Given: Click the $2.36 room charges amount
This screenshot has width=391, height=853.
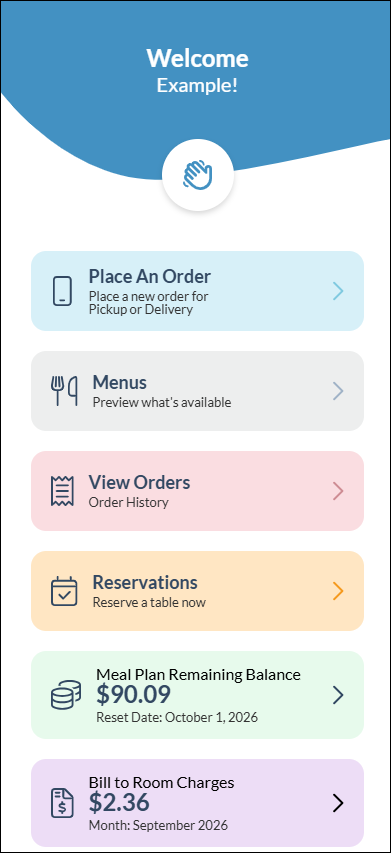Looking at the screenshot, I should click(x=119, y=802).
